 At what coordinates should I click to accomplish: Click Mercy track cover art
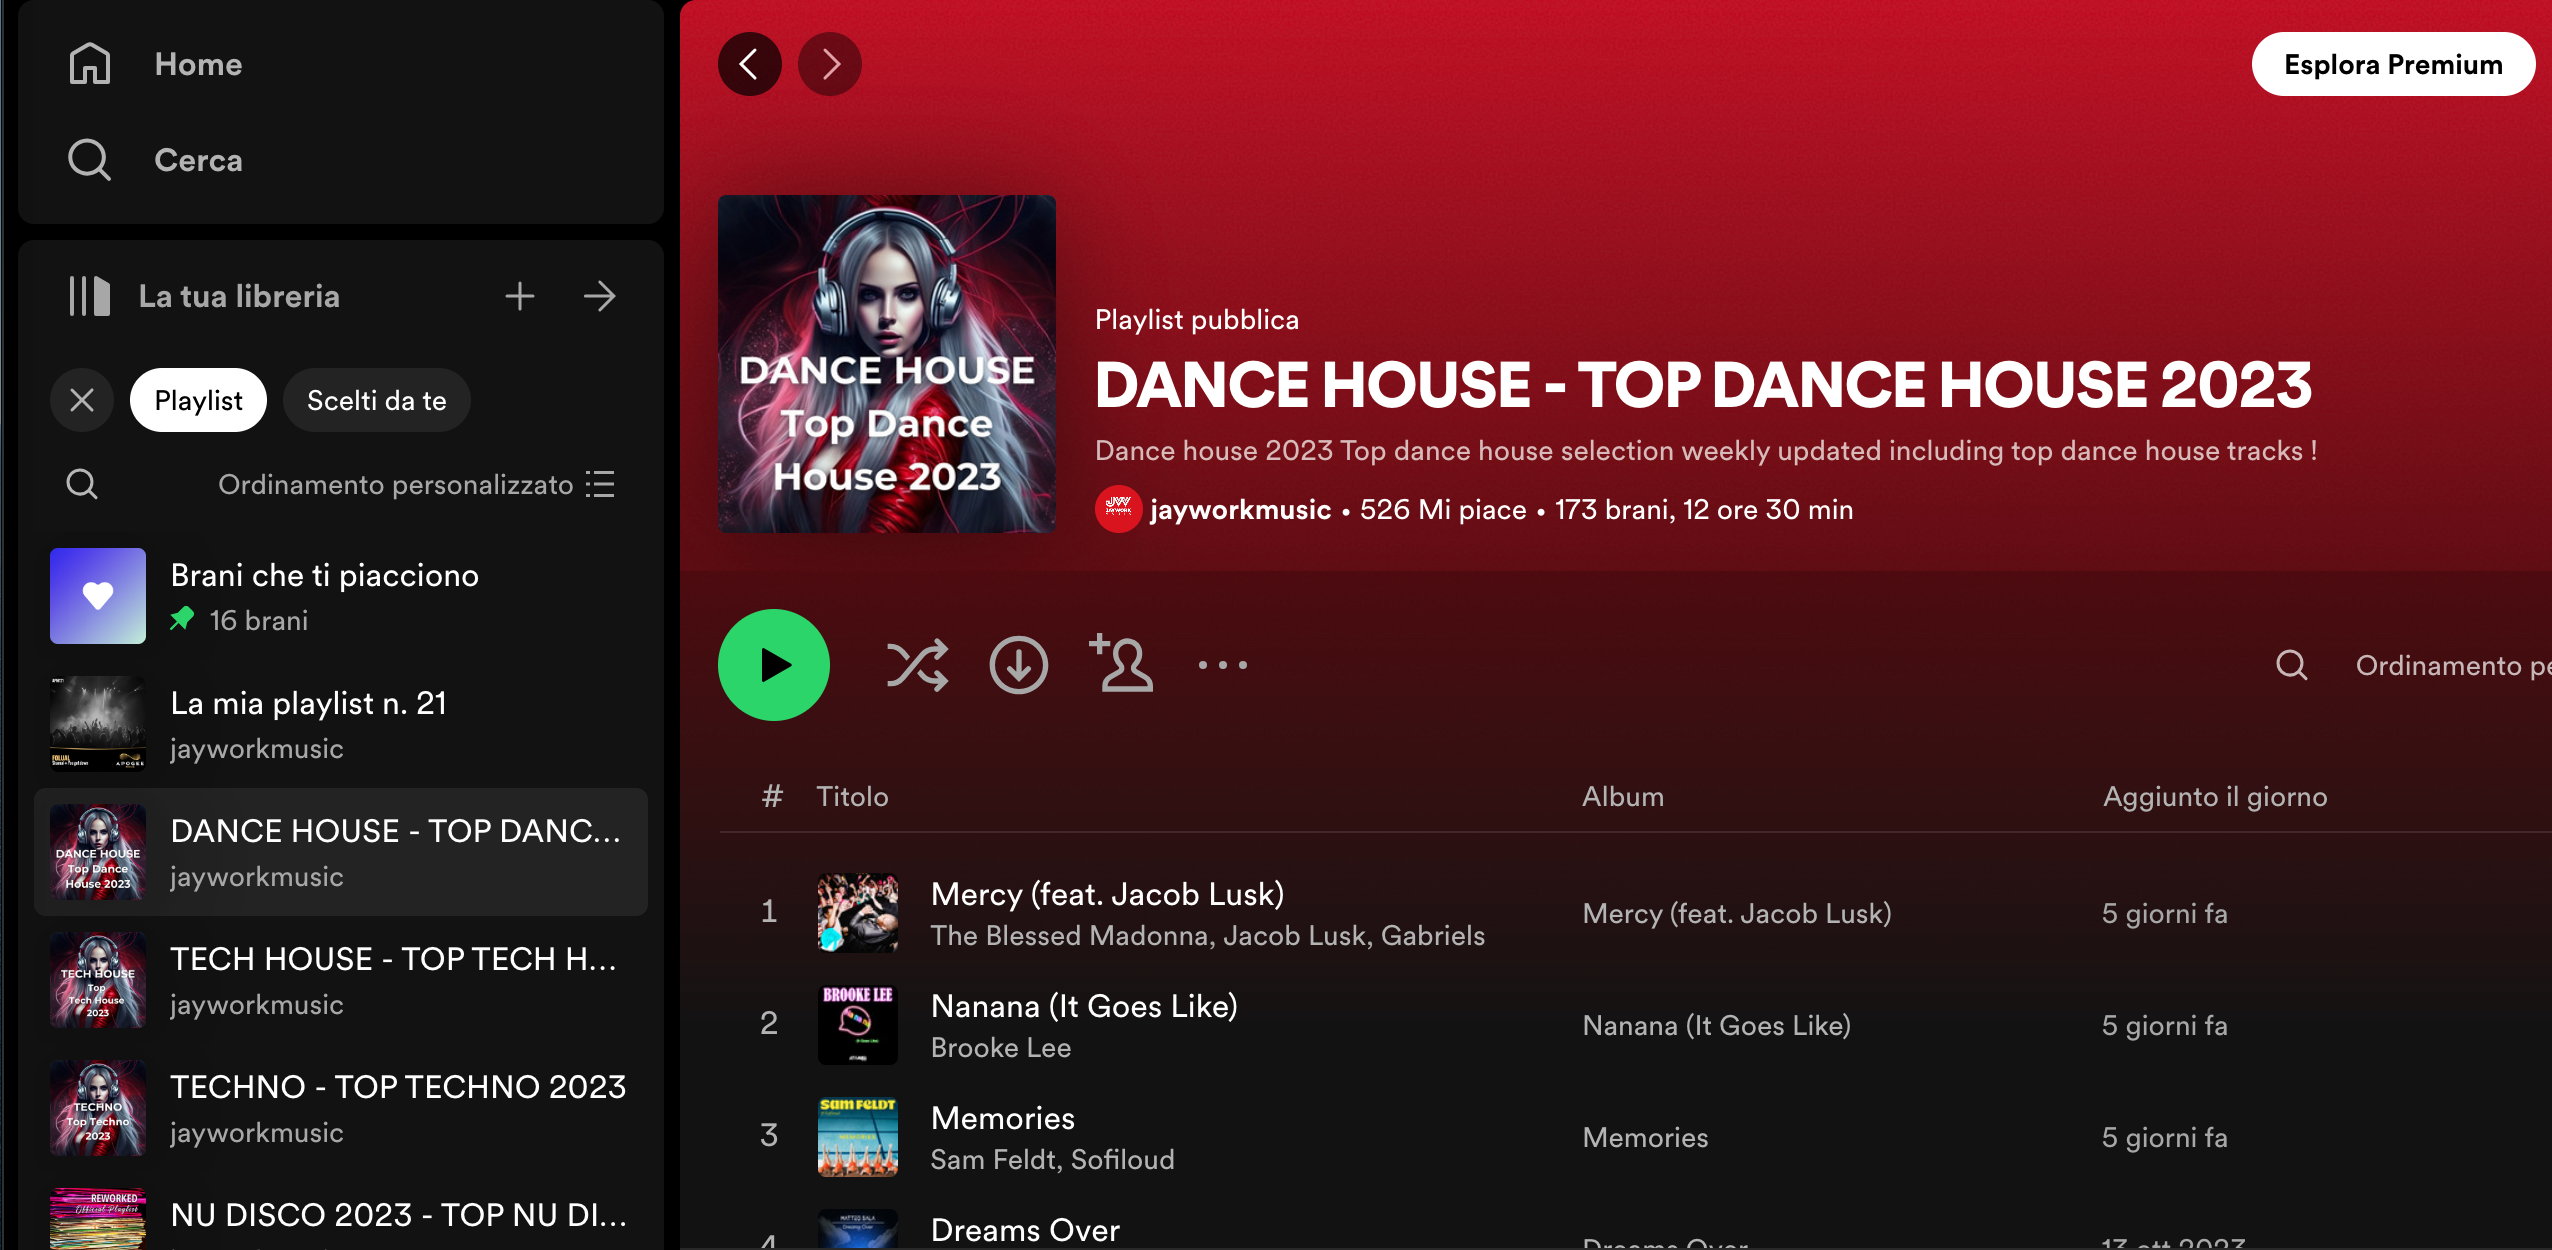[858, 912]
